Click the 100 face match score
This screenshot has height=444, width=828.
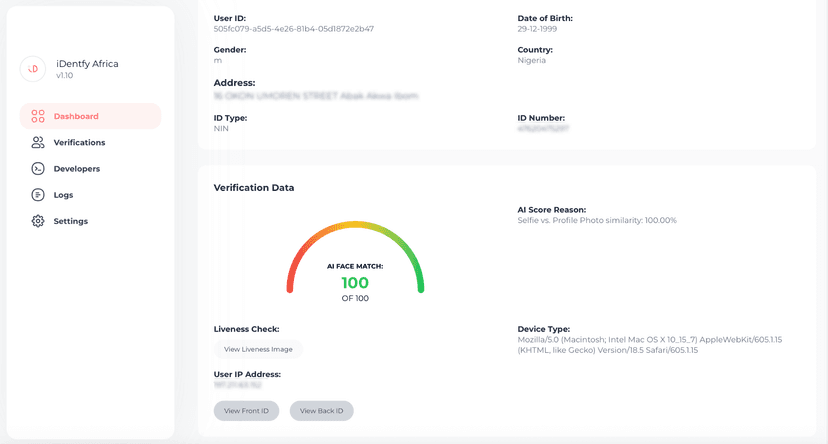tap(355, 283)
